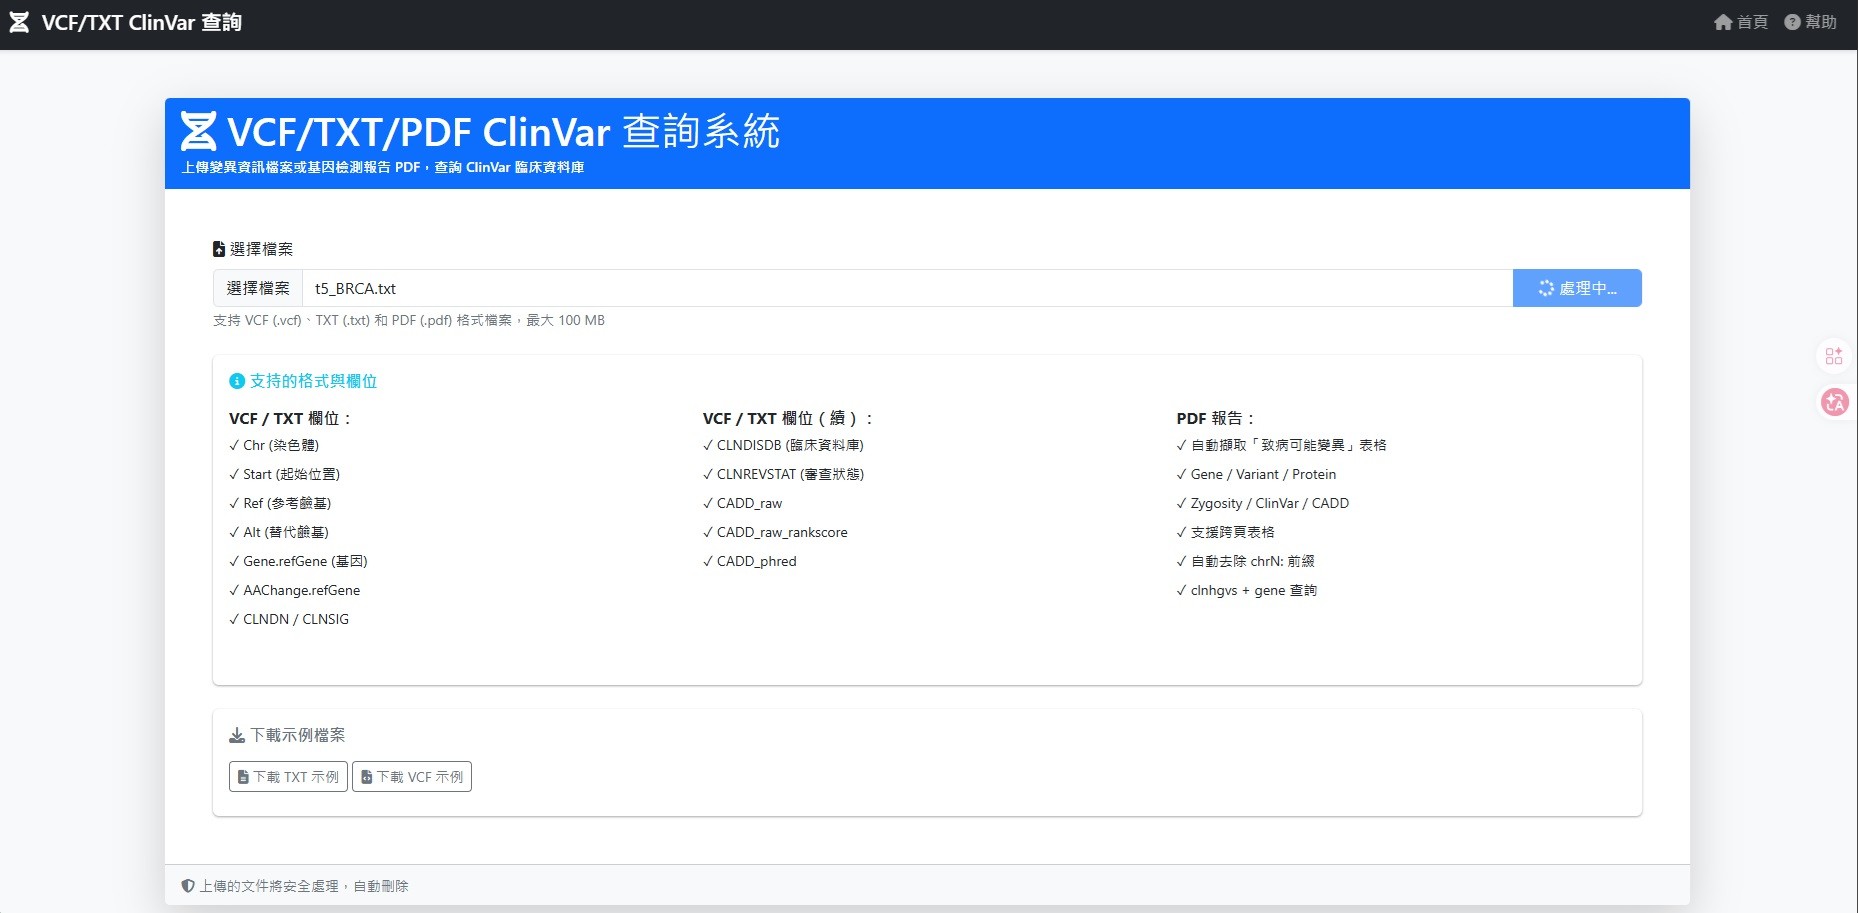
Task: Select the text 'Zygosity / ClinVar / CADD'
Action: tap(1270, 503)
